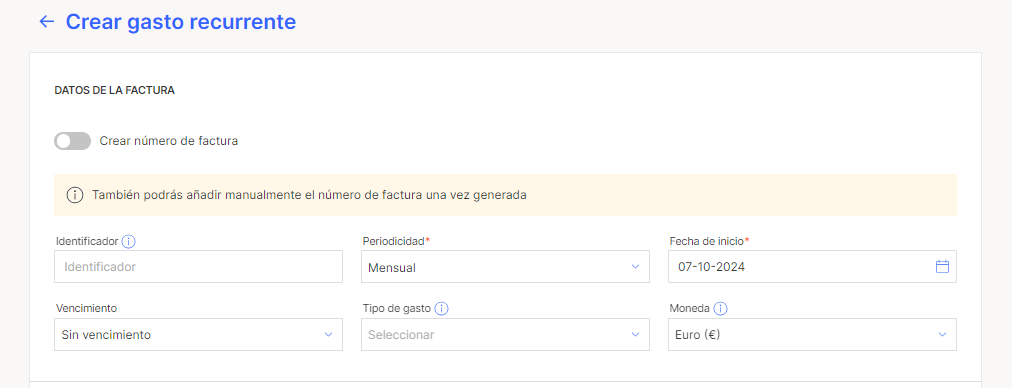Click the DATOS DE LA FACTURA heading

pyautogui.click(x=114, y=90)
